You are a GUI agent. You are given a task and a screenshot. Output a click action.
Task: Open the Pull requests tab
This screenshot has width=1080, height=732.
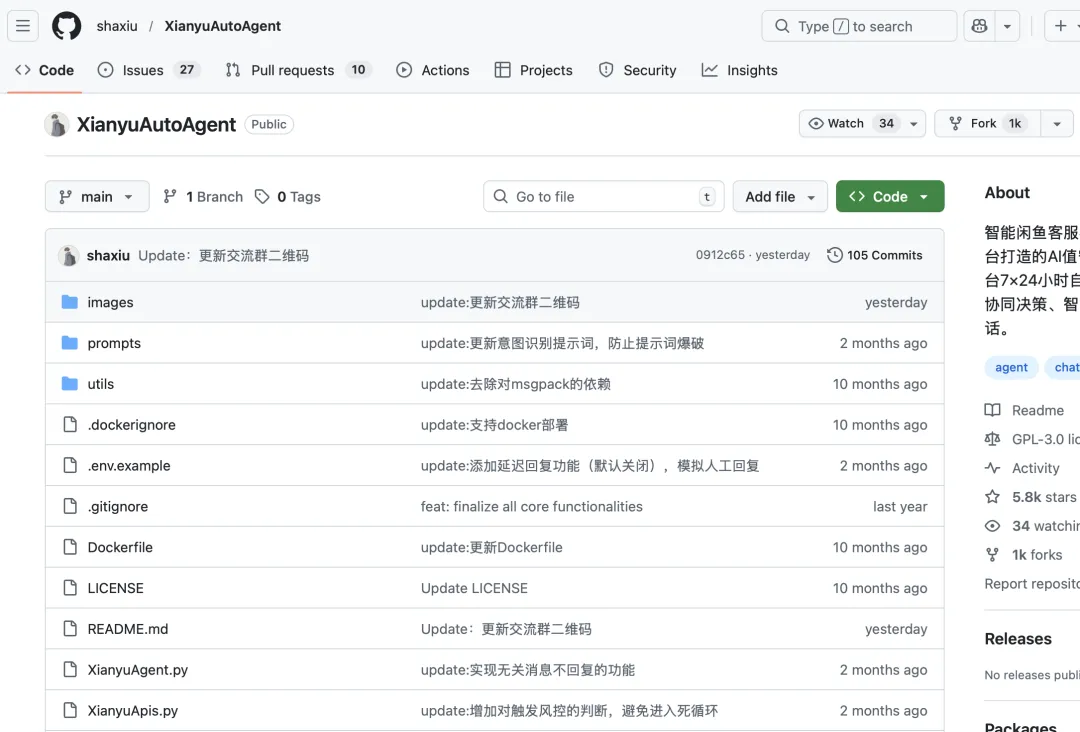(298, 70)
